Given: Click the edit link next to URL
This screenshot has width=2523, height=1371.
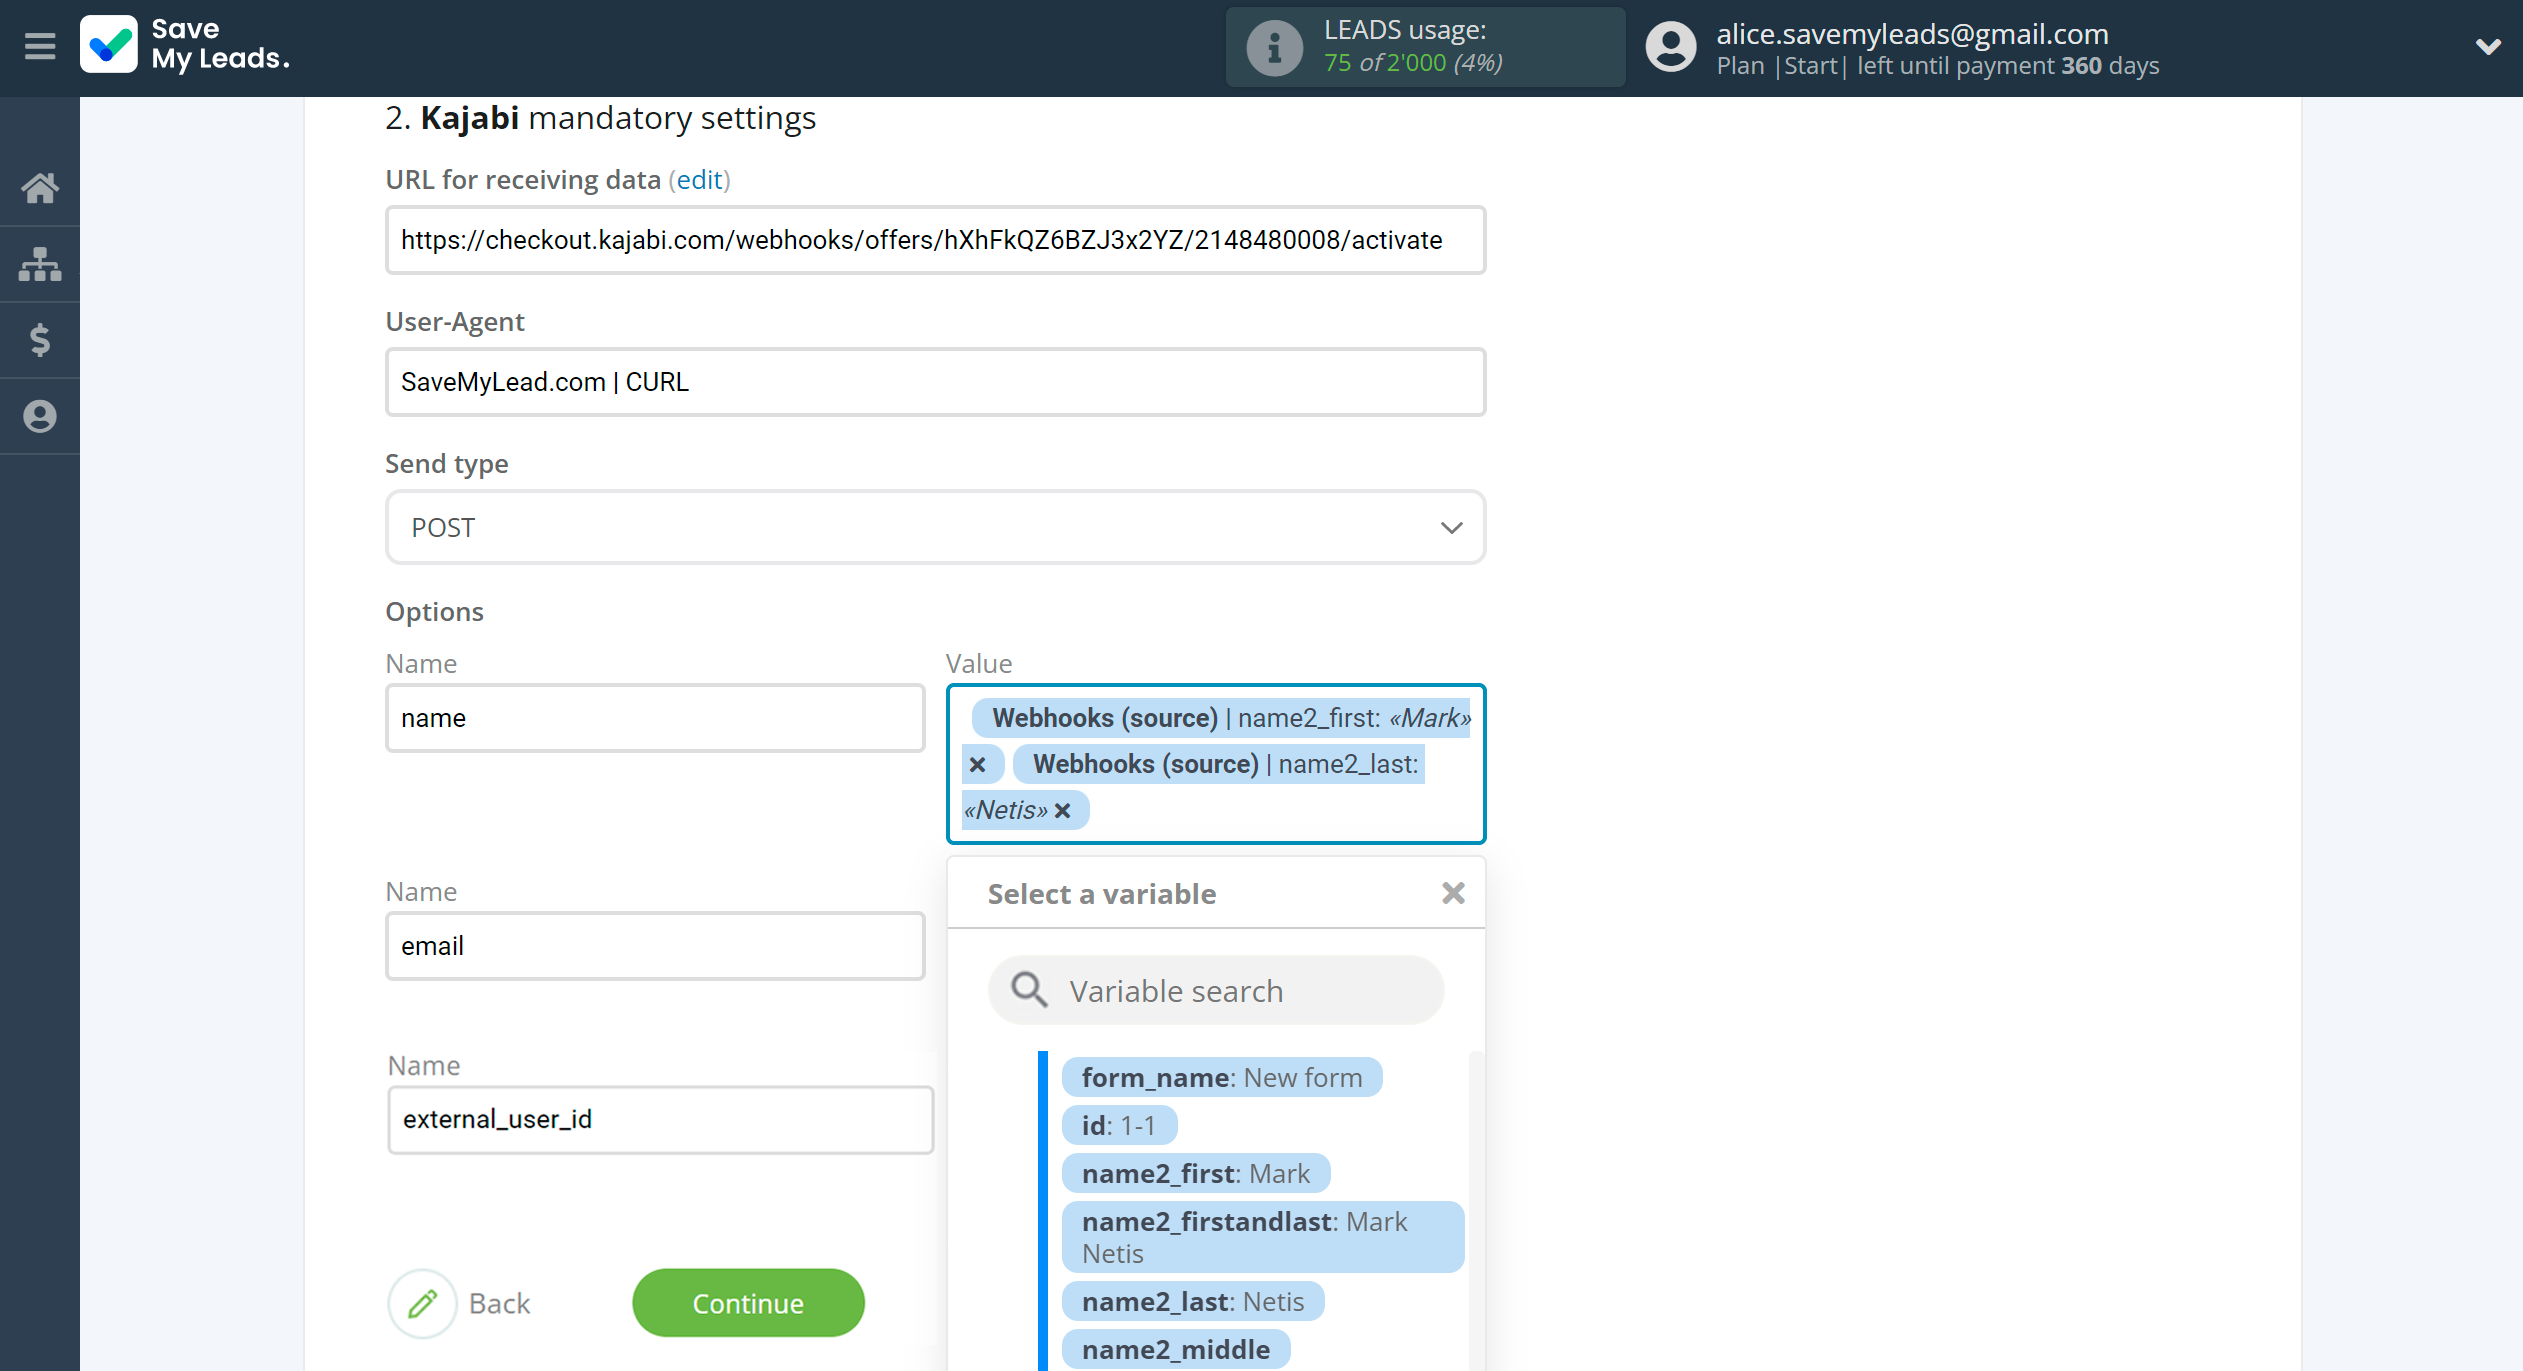Looking at the screenshot, I should click(x=700, y=179).
